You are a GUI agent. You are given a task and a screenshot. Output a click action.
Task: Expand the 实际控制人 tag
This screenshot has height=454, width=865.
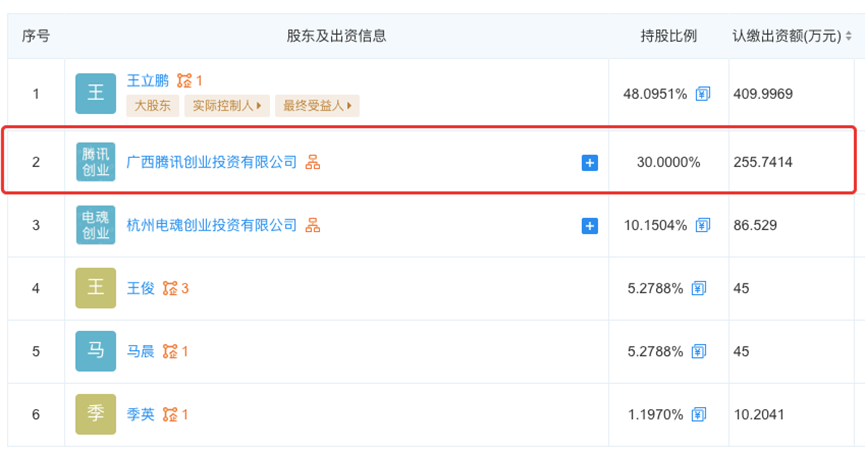(226, 105)
